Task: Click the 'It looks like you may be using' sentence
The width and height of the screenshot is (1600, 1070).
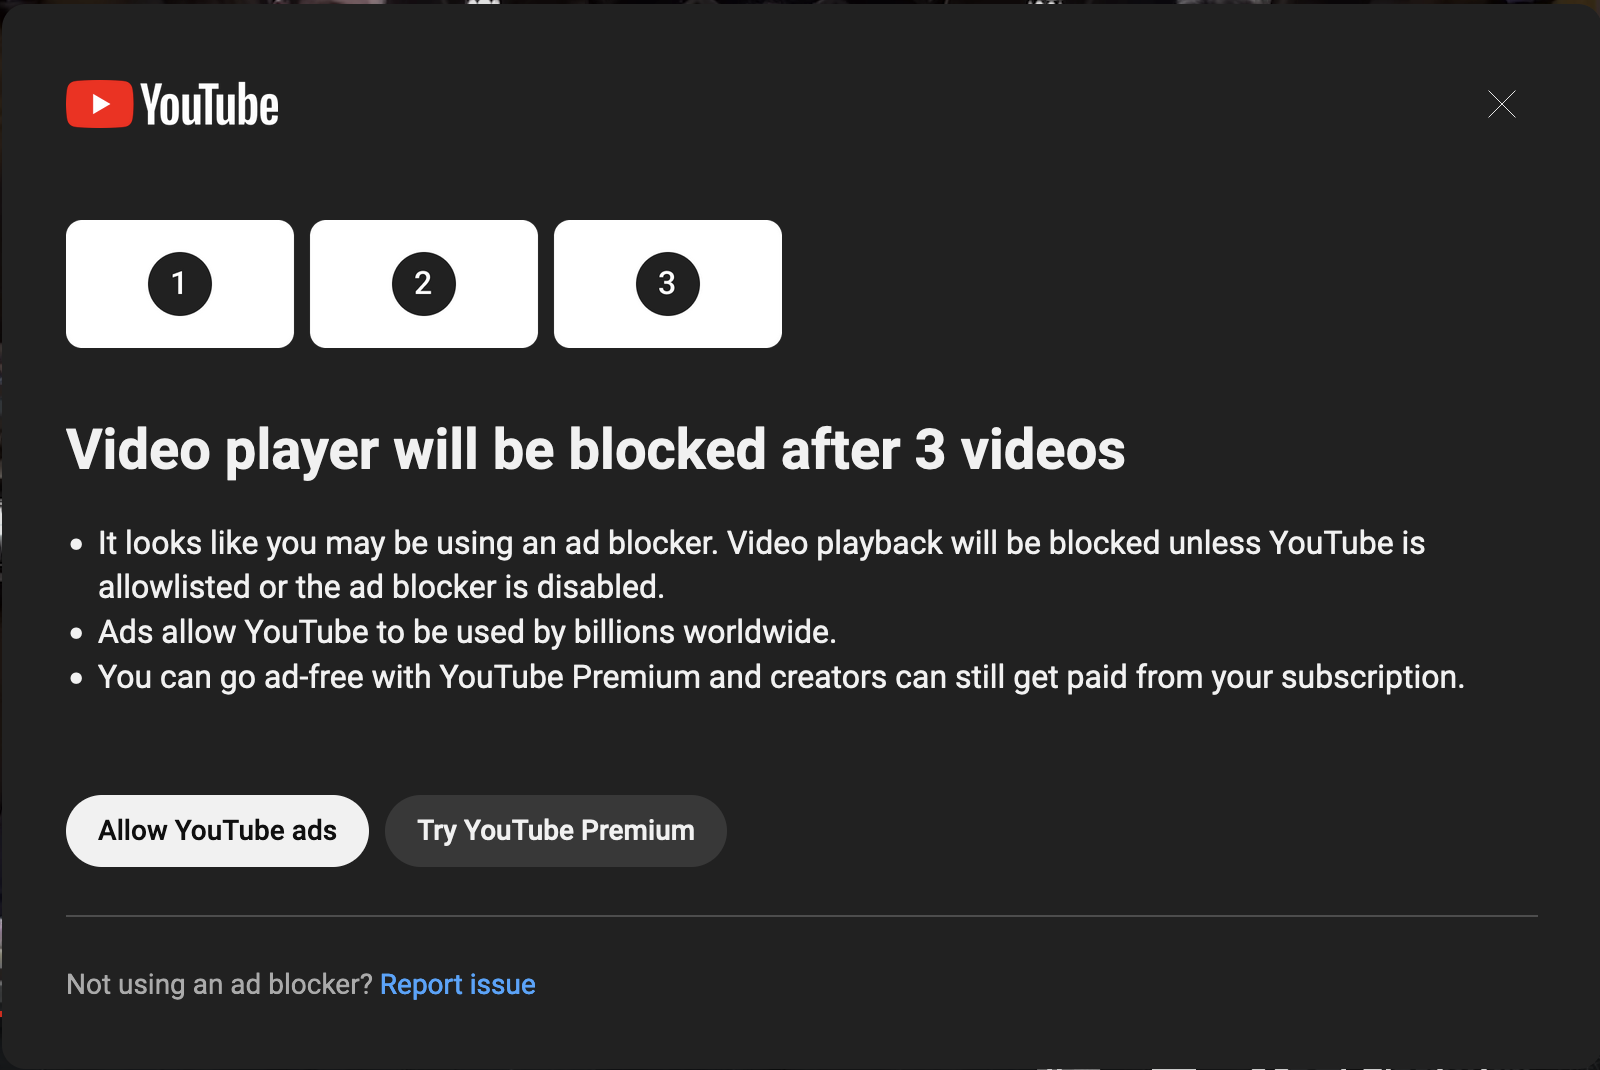Action: pos(760,543)
